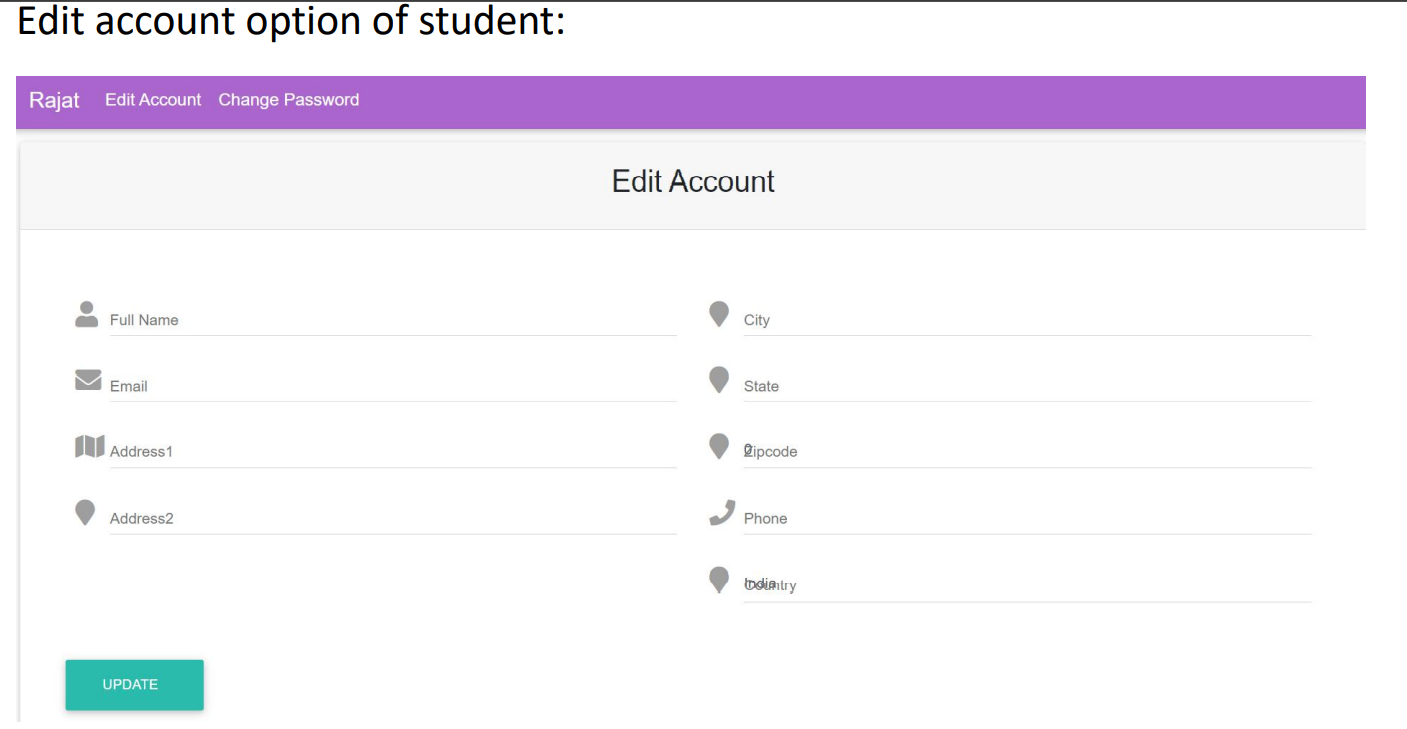This screenshot has height=729, width=1407.
Task: Click the envelope icon beside Email
Action: pyautogui.click(x=88, y=379)
